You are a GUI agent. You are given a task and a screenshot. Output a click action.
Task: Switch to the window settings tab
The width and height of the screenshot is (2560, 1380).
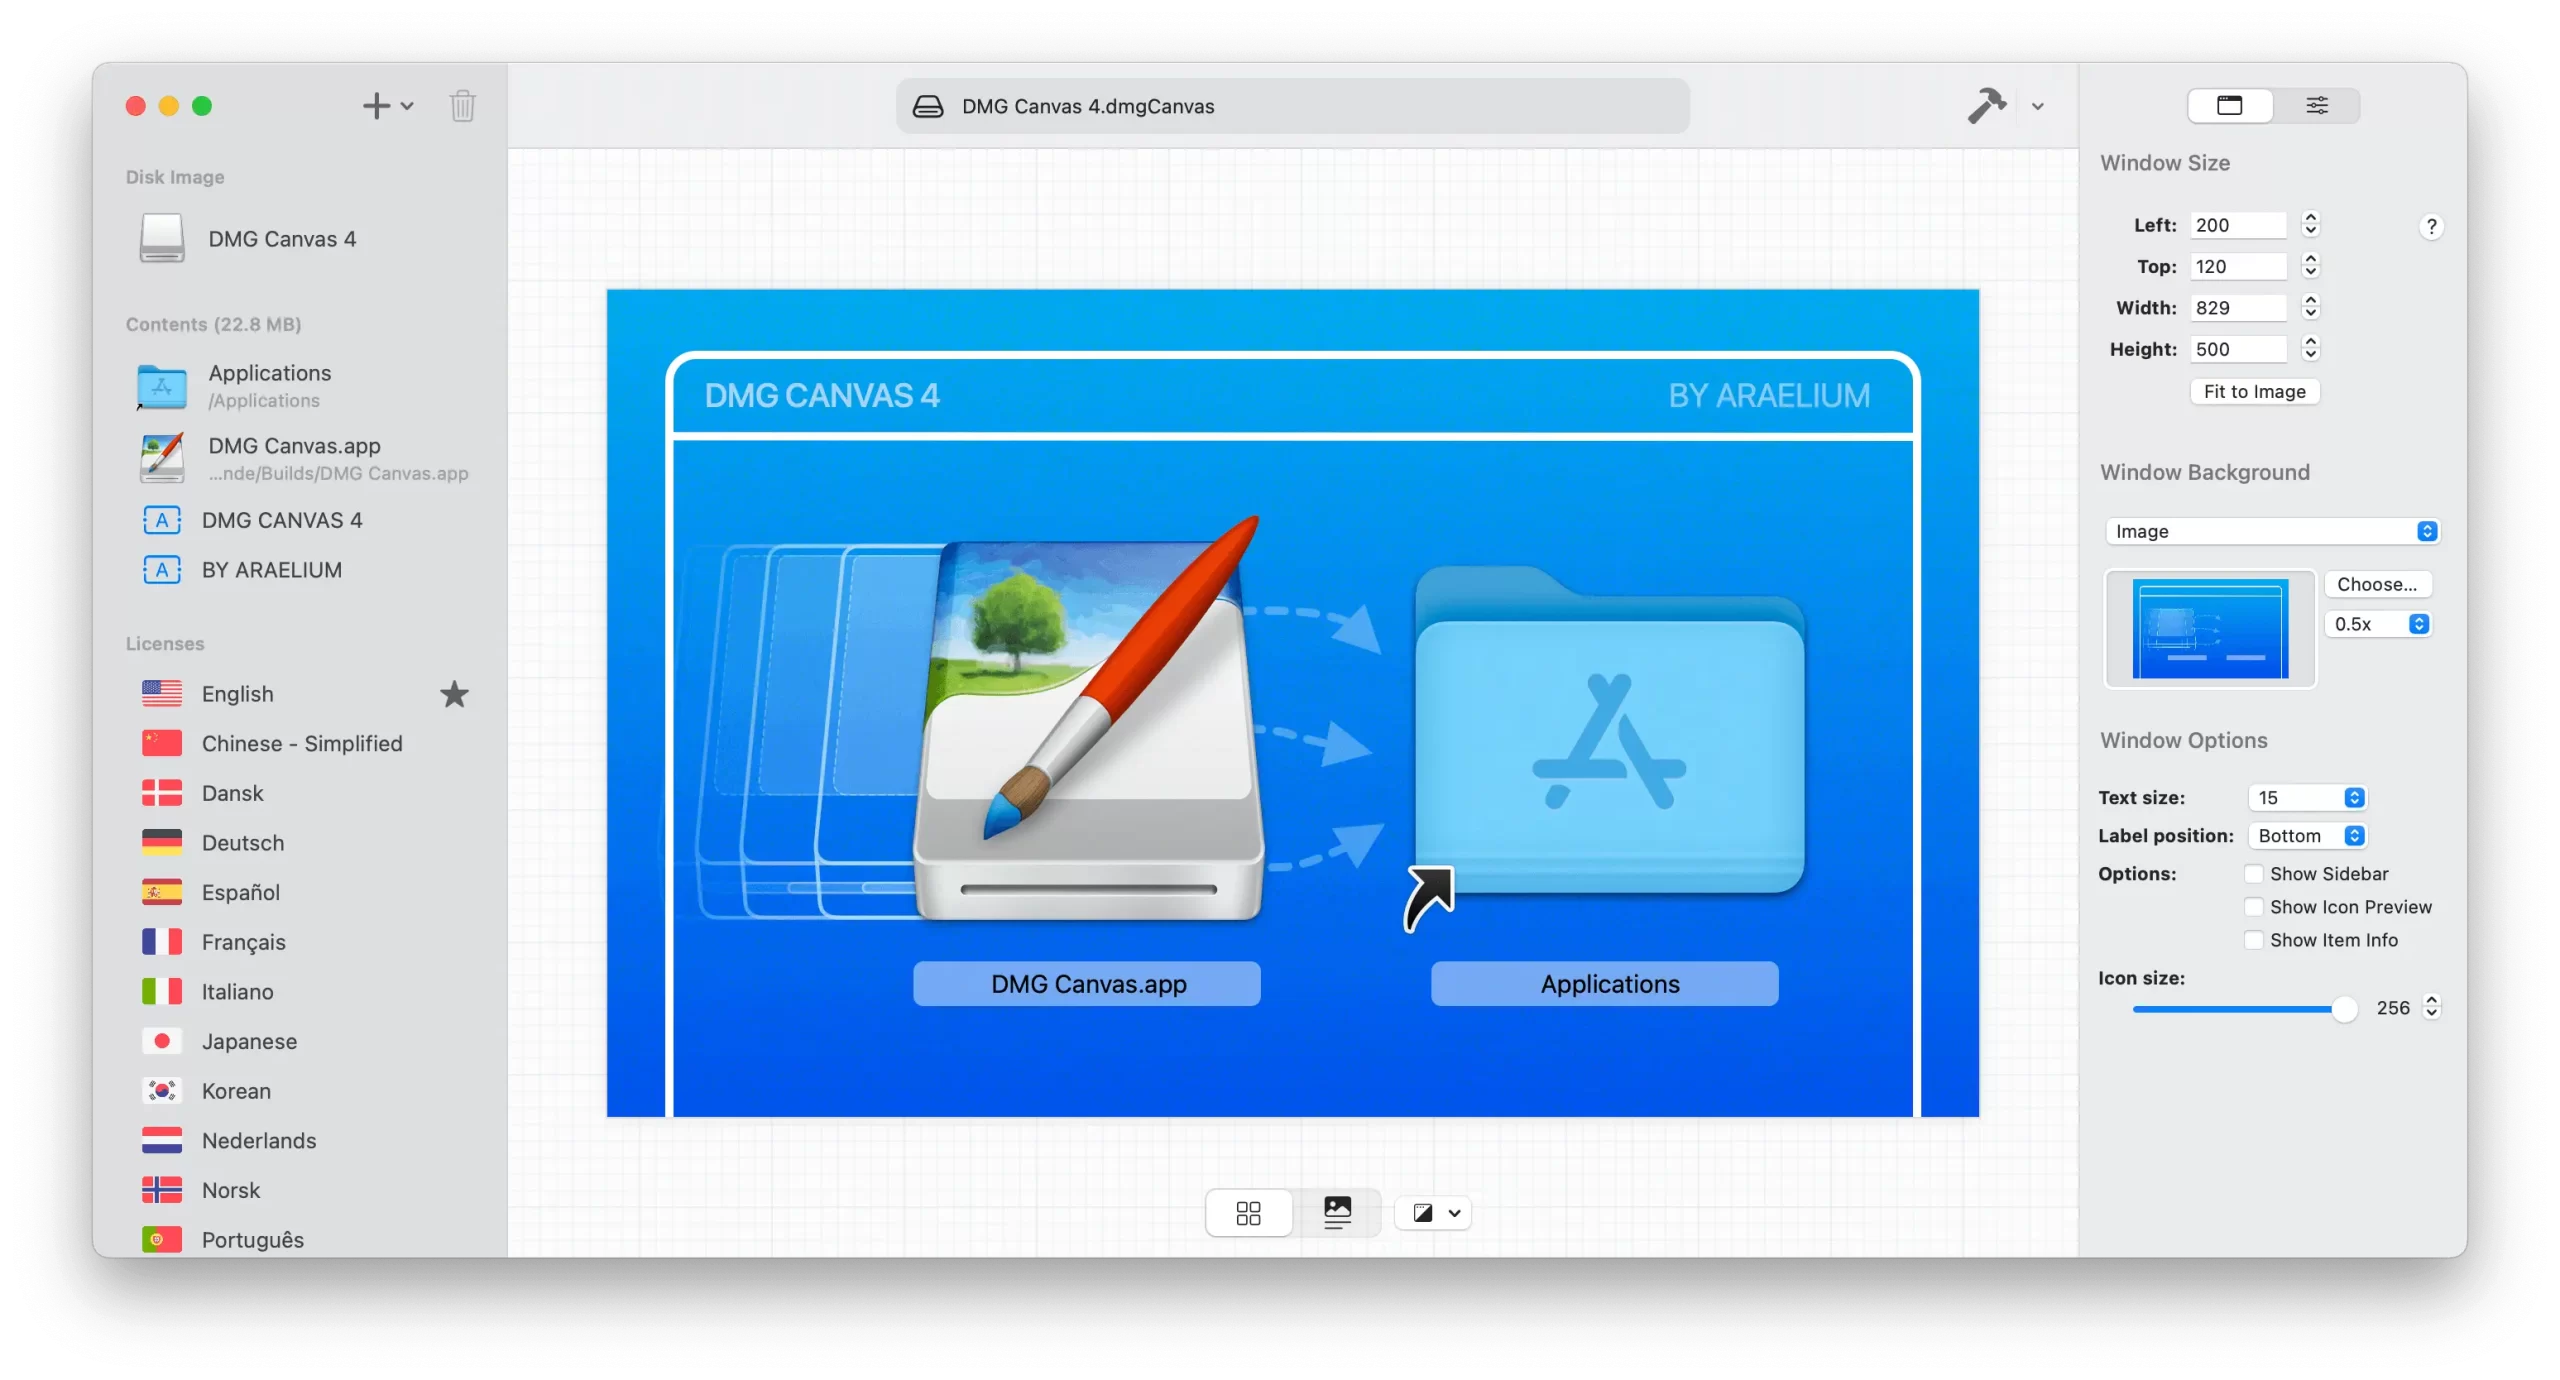coord(2230,106)
